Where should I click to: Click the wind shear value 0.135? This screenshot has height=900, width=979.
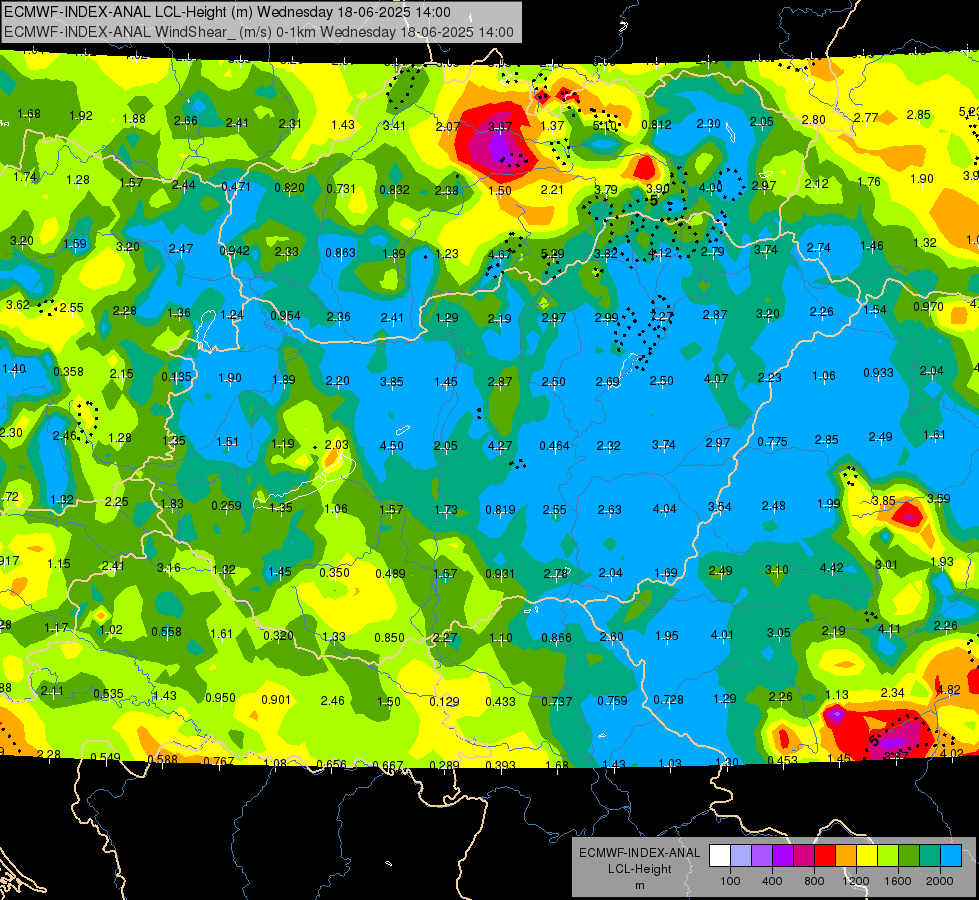coord(177,377)
